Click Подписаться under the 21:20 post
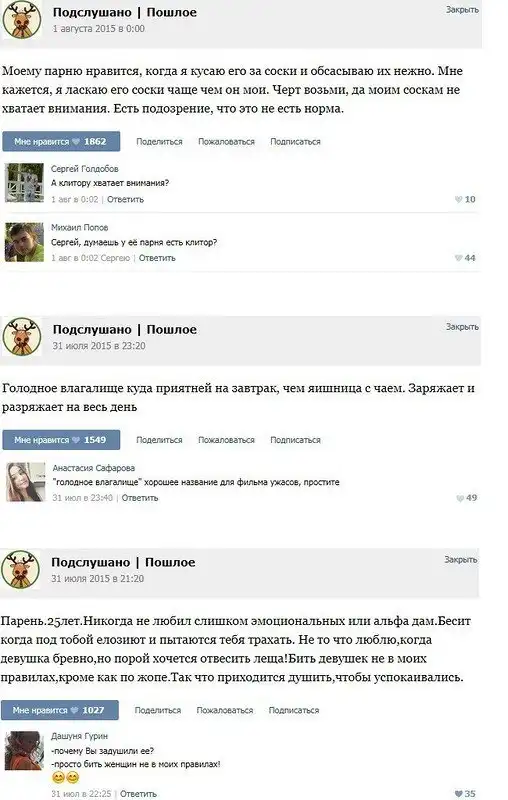The image size is (508, 800). click(294, 710)
